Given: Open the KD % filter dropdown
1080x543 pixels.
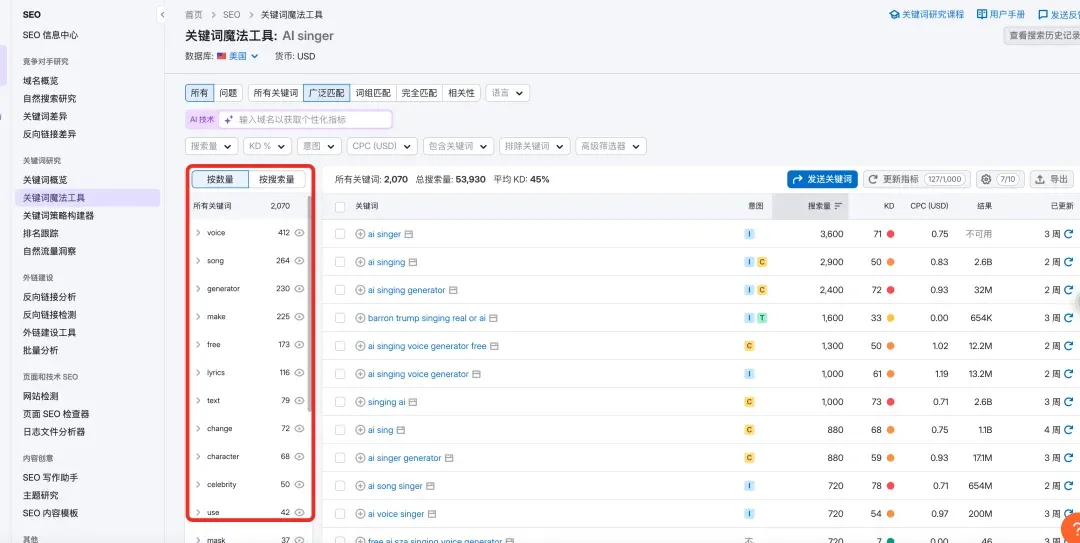Looking at the screenshot, I should (268, 146).
